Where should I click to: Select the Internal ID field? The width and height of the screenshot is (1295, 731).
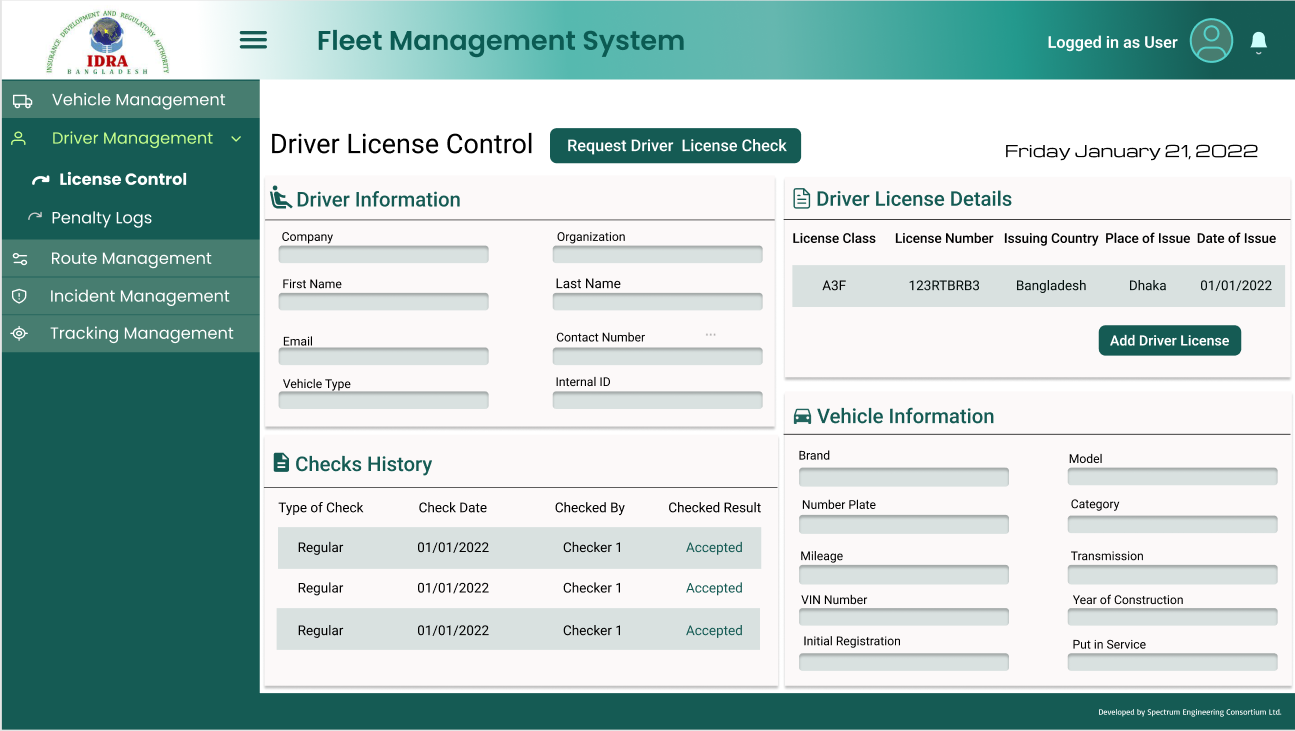[x=658, y=400]
